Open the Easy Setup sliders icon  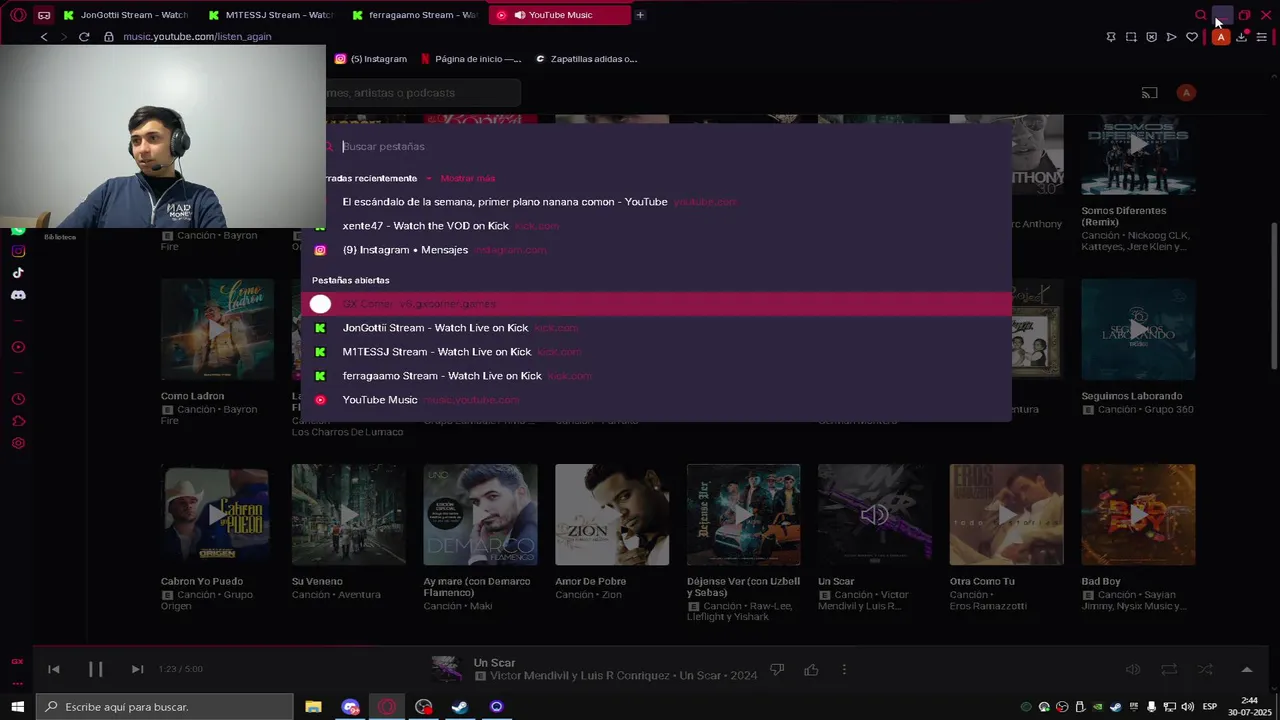pos(1261,37)
